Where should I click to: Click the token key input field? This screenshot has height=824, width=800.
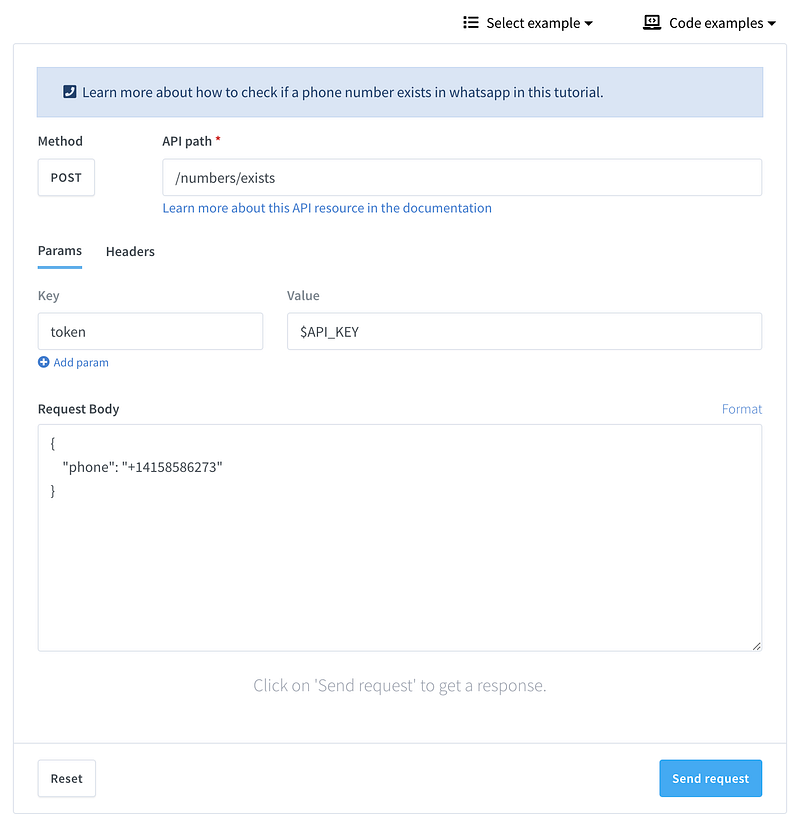pyautogui.click(x=150, y=331)
